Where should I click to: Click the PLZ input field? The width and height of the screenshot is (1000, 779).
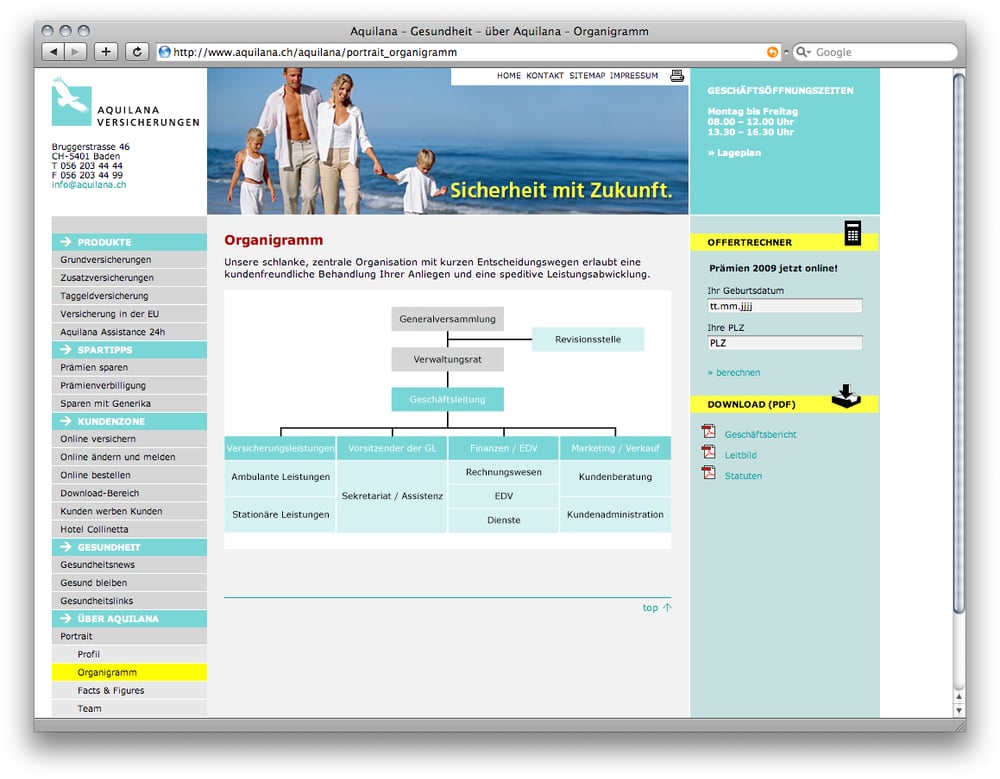coord(784,343)
